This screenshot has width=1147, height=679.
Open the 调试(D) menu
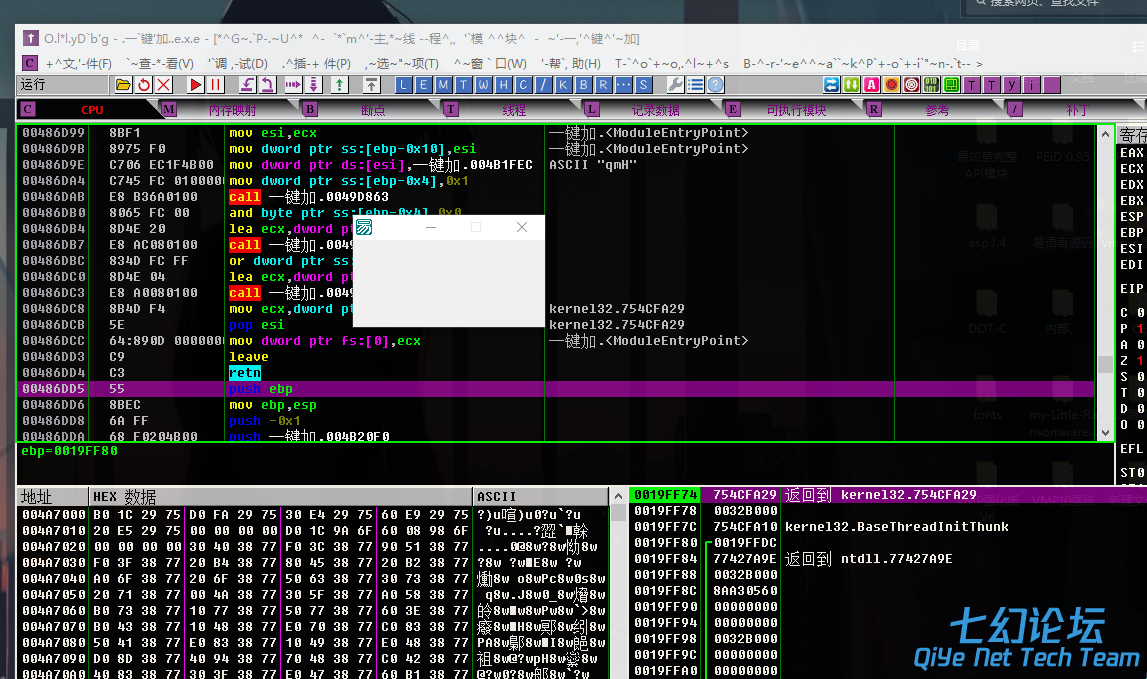238,64
